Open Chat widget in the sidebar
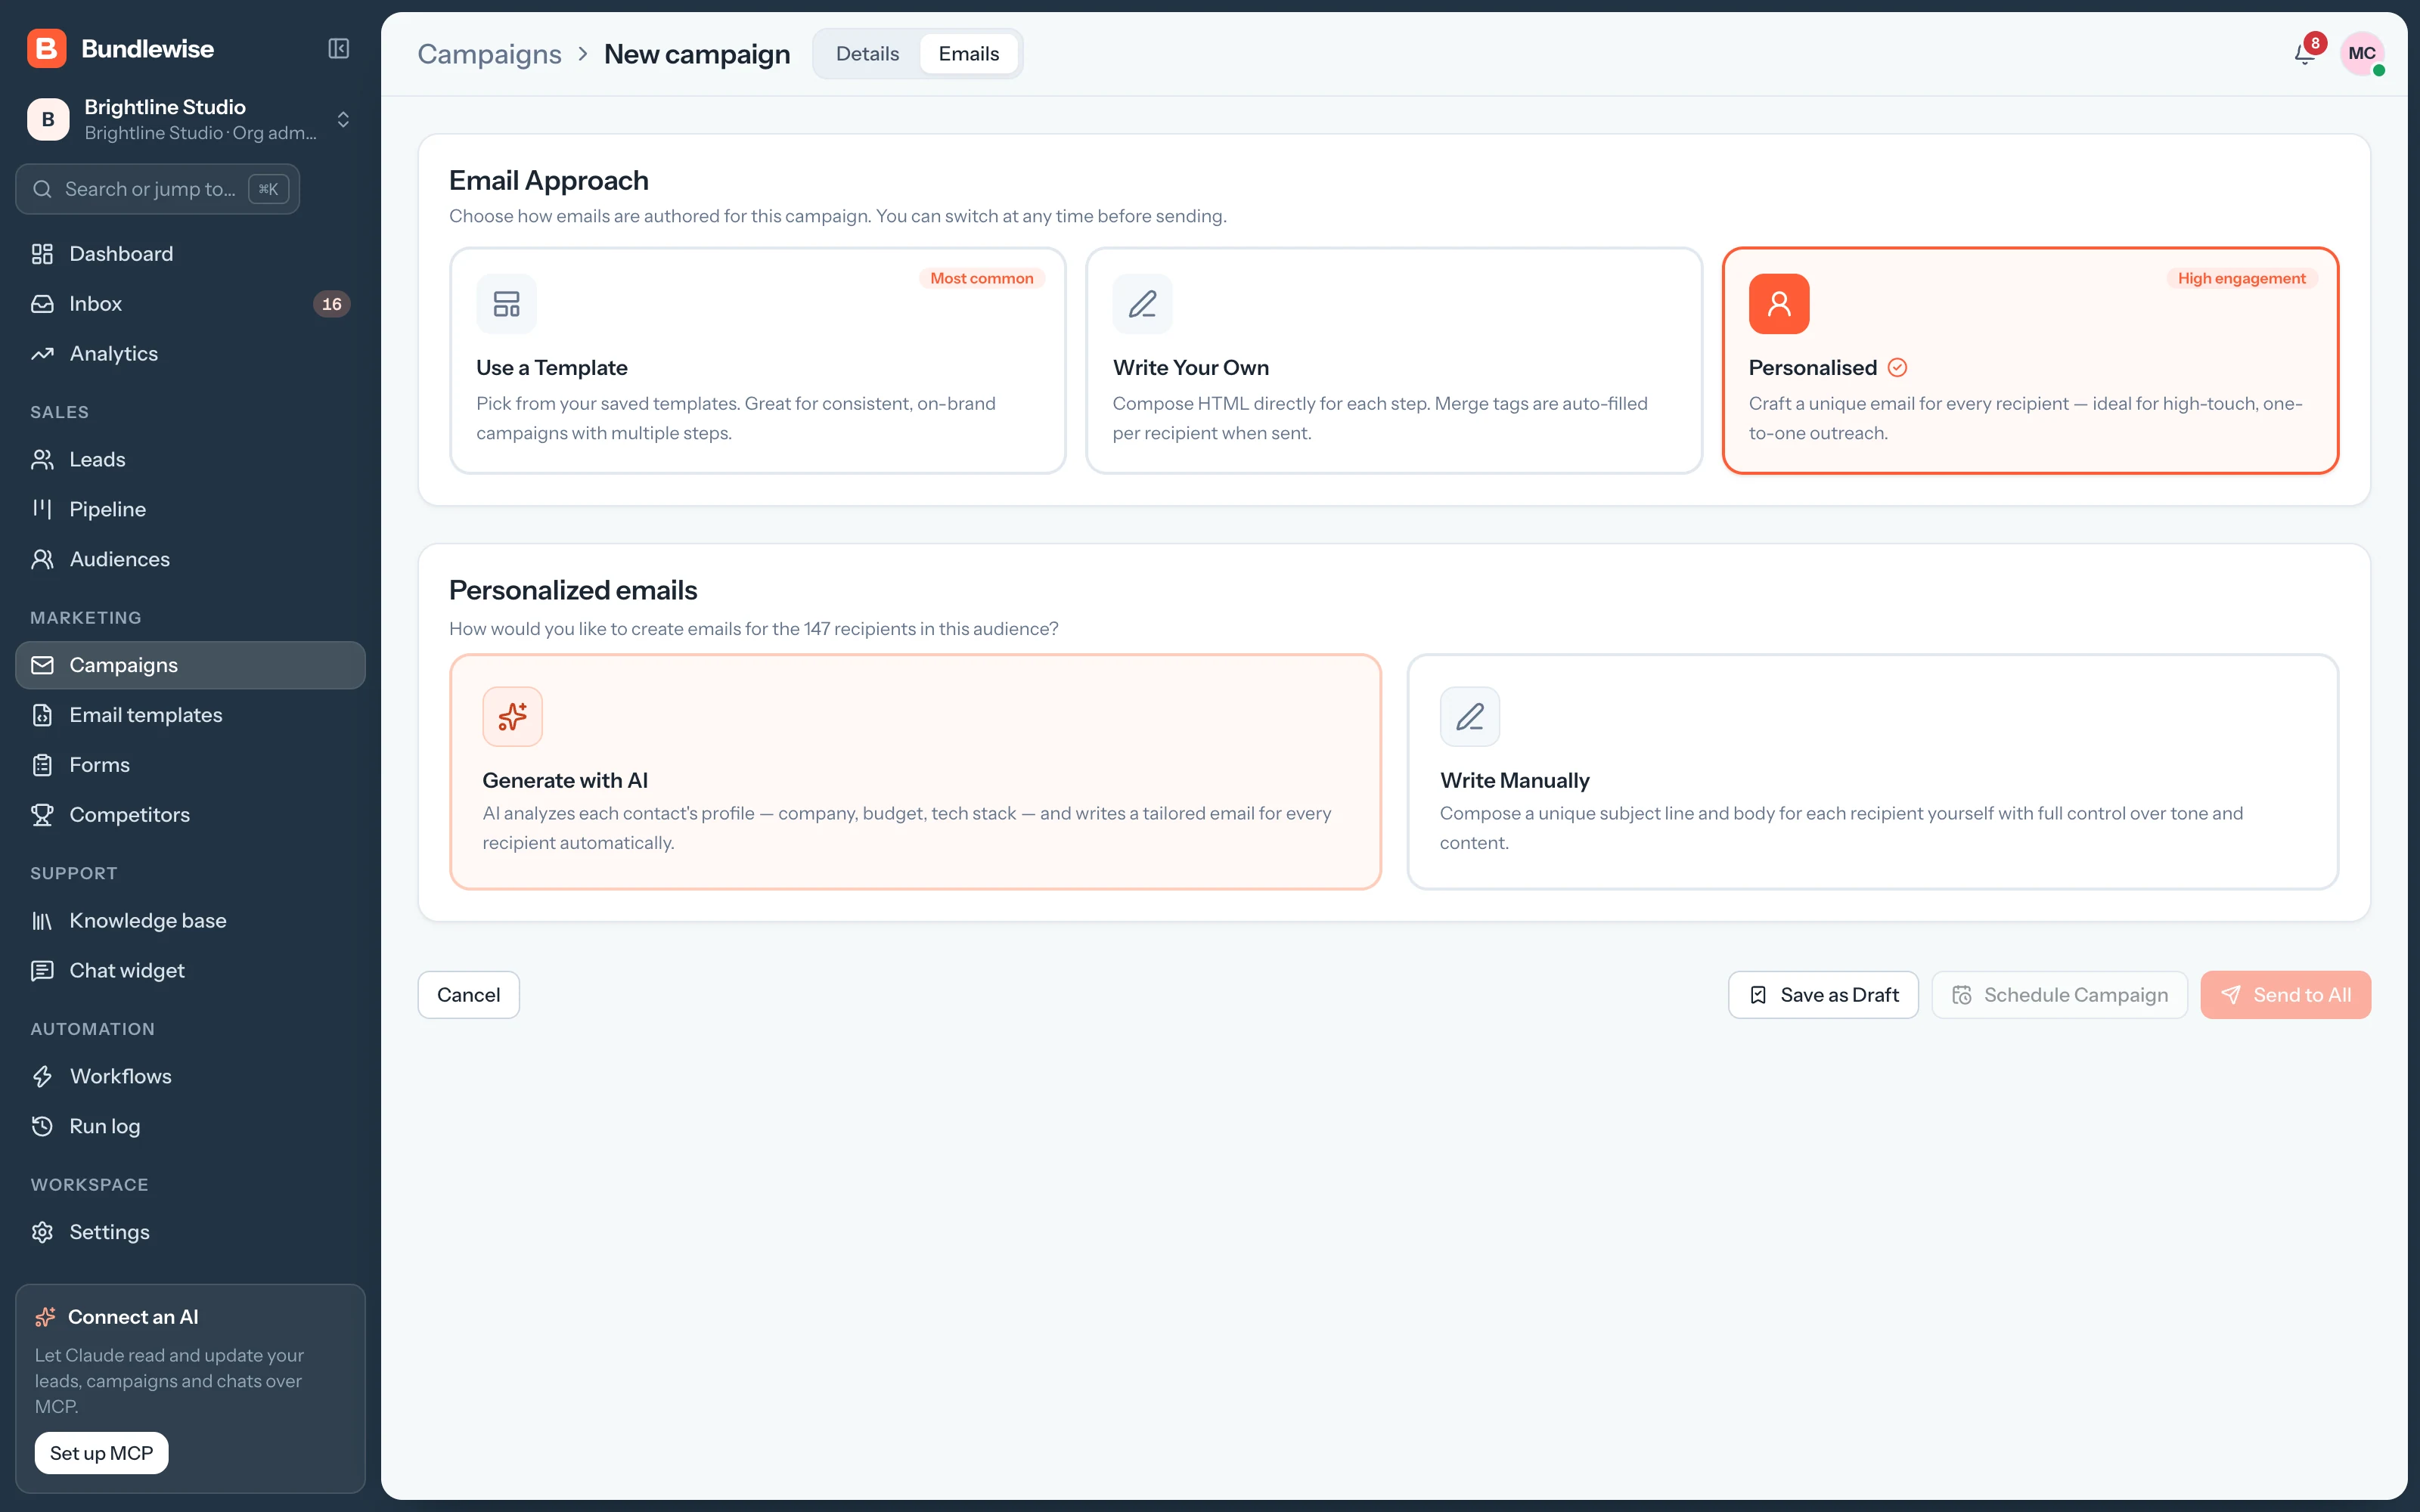 [190, 971]
